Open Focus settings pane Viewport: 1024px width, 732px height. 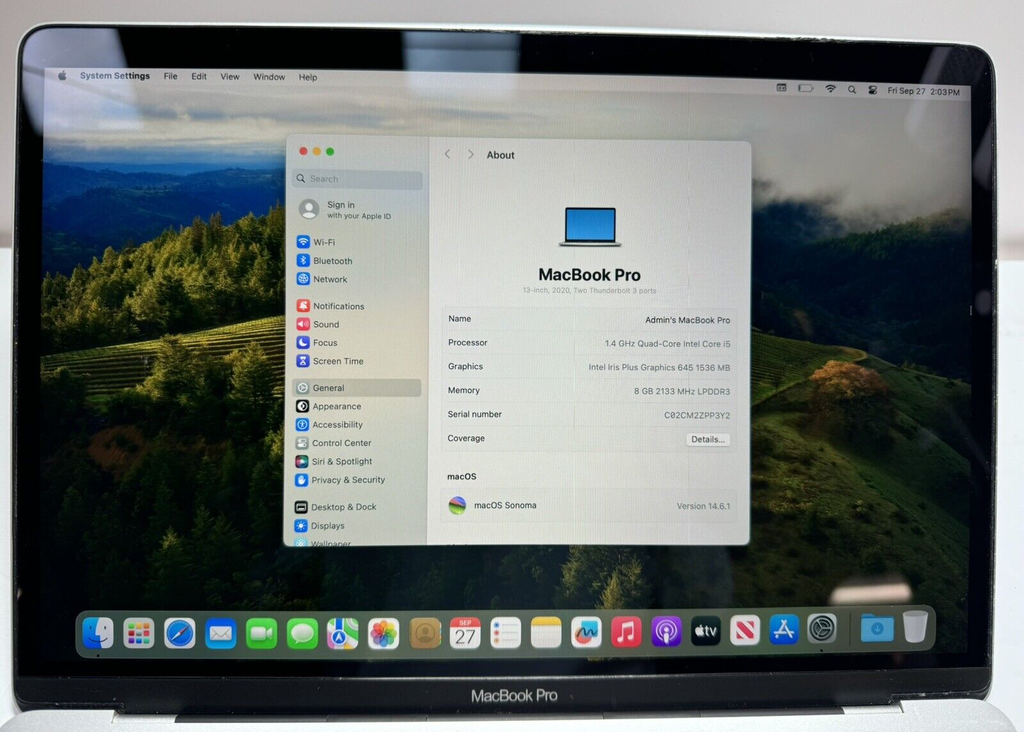pos(317,342)
